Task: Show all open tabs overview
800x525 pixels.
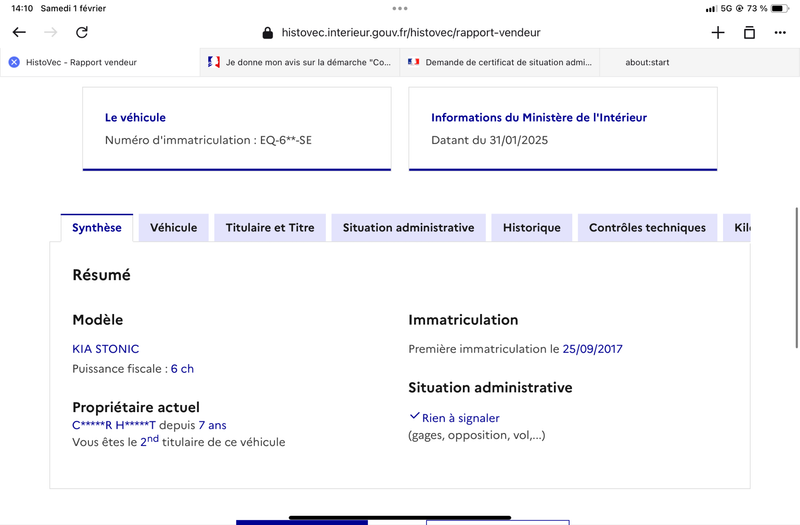Action: [x=749, y=33]
